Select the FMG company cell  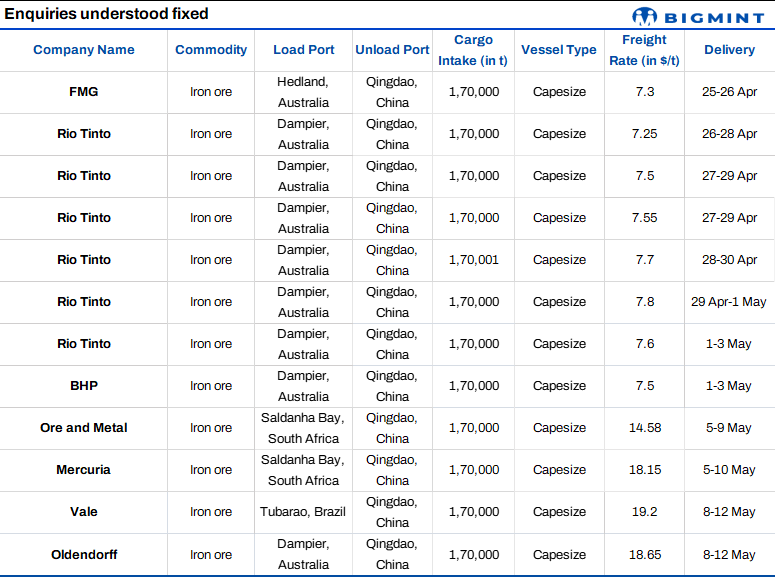point(84,92)
